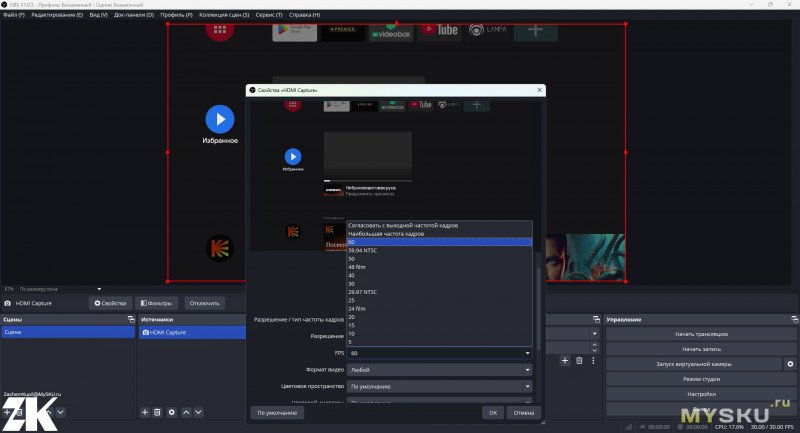Image resolution: width=800 pixels, height=433 pixels.
Task: Close the HDMI Capture properties dialog
Action: (539, 90)
